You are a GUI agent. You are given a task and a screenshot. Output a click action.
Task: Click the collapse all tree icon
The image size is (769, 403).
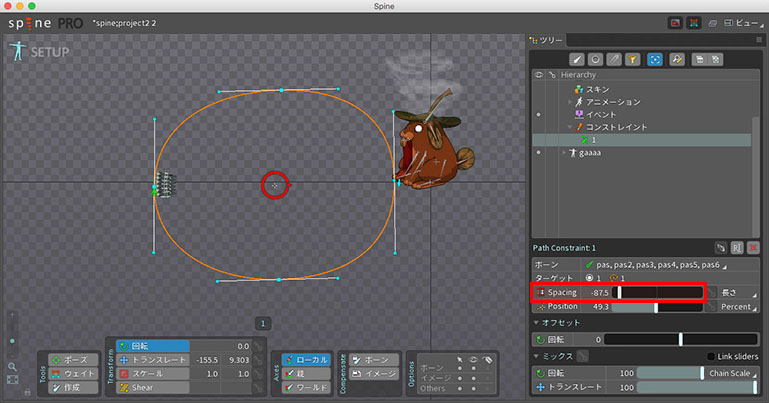716,60
